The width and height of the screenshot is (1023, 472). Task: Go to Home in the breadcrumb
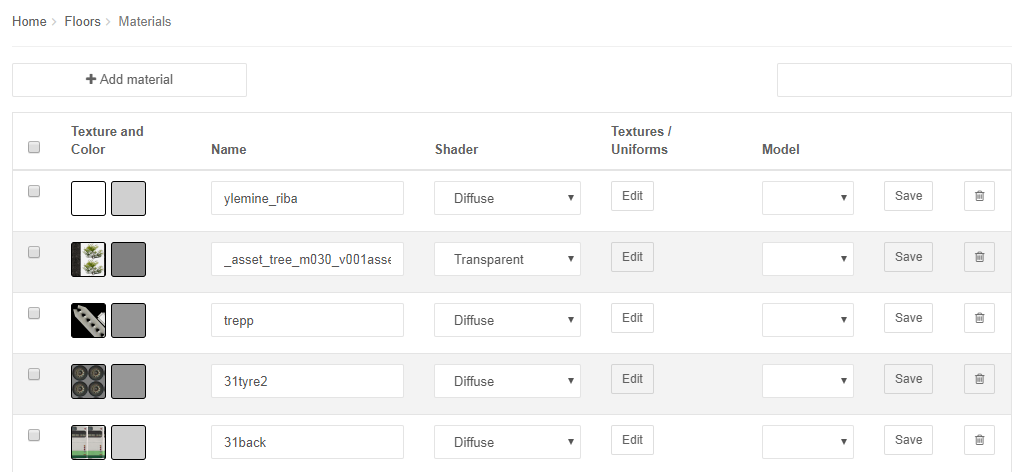[29, 22]
